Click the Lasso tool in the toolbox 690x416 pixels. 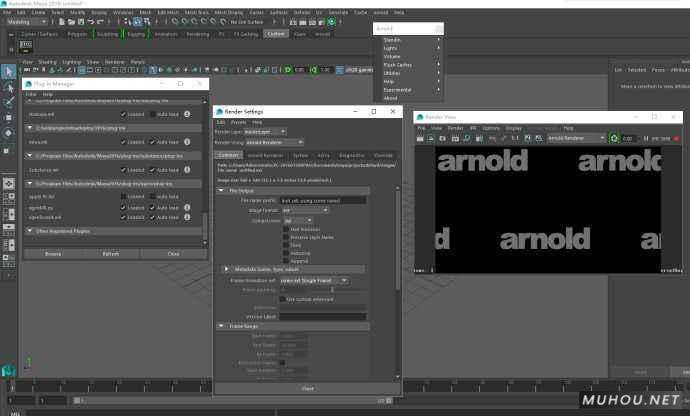tap(8, 88)
